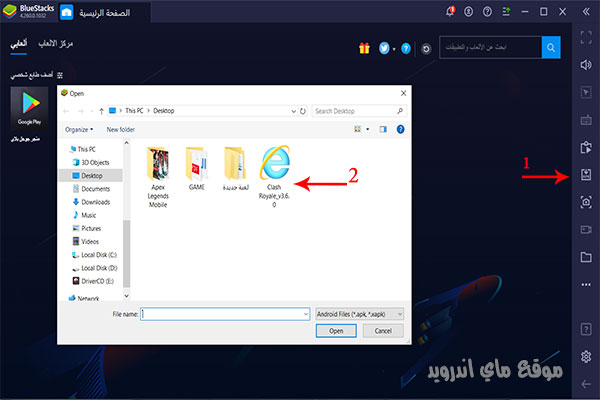Select Clash Royale_v3.6.0 file
Viewport: 600px width, 400px height.
(x=274, y=176)
